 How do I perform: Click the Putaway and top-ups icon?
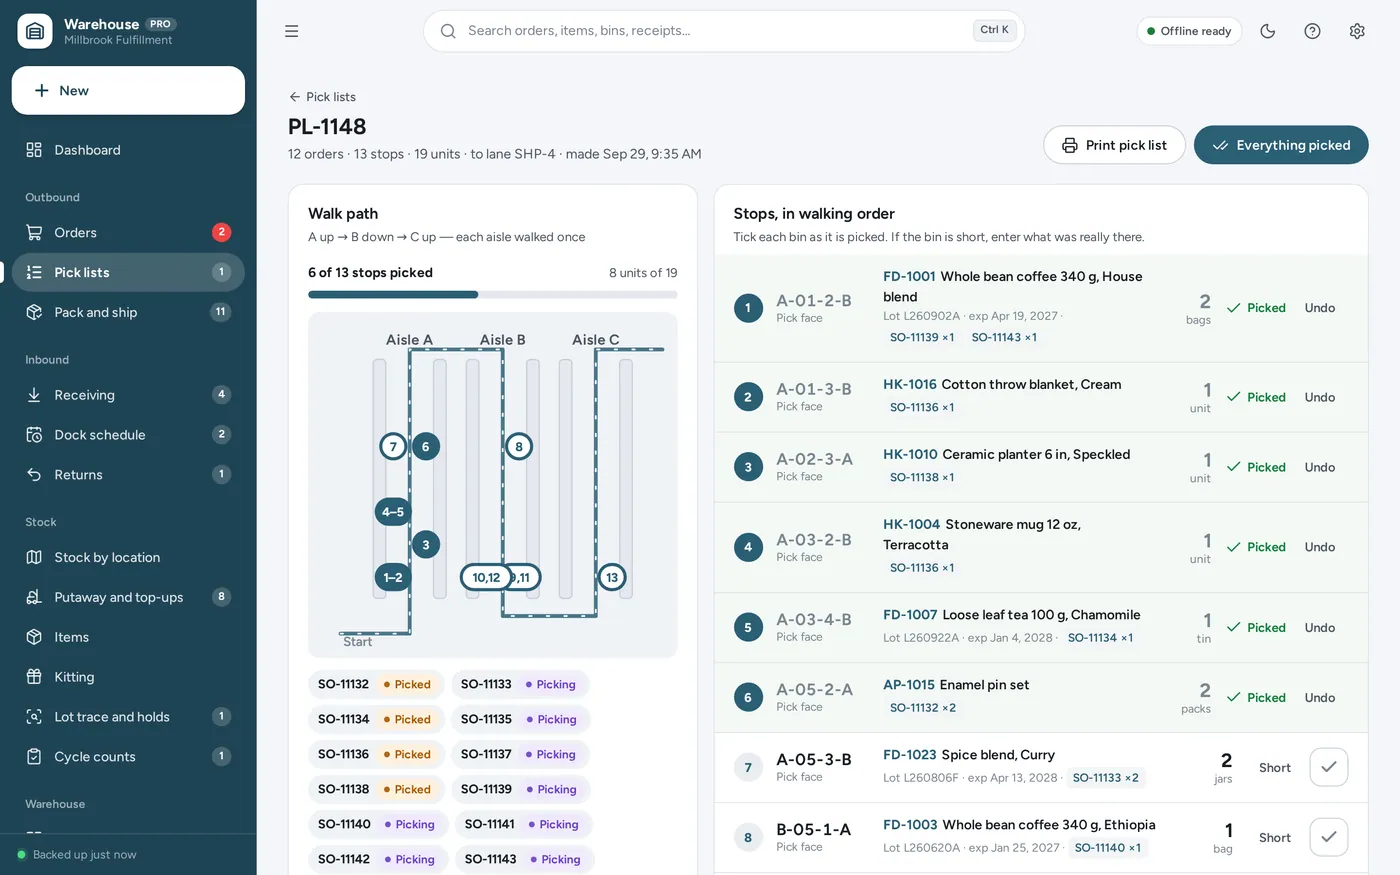pyautogui.click(x=34, y=597)
